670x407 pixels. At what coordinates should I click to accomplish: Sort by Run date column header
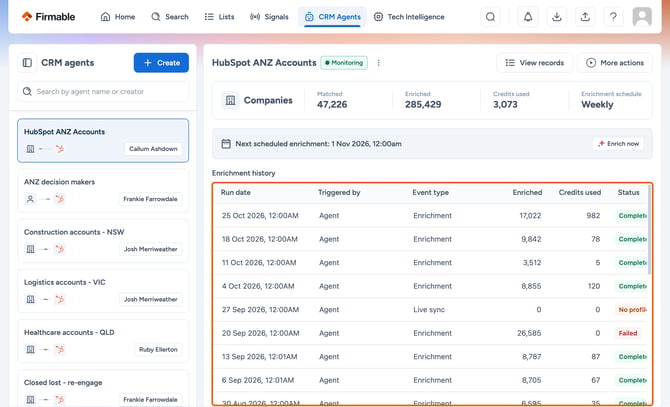point(236,193)
